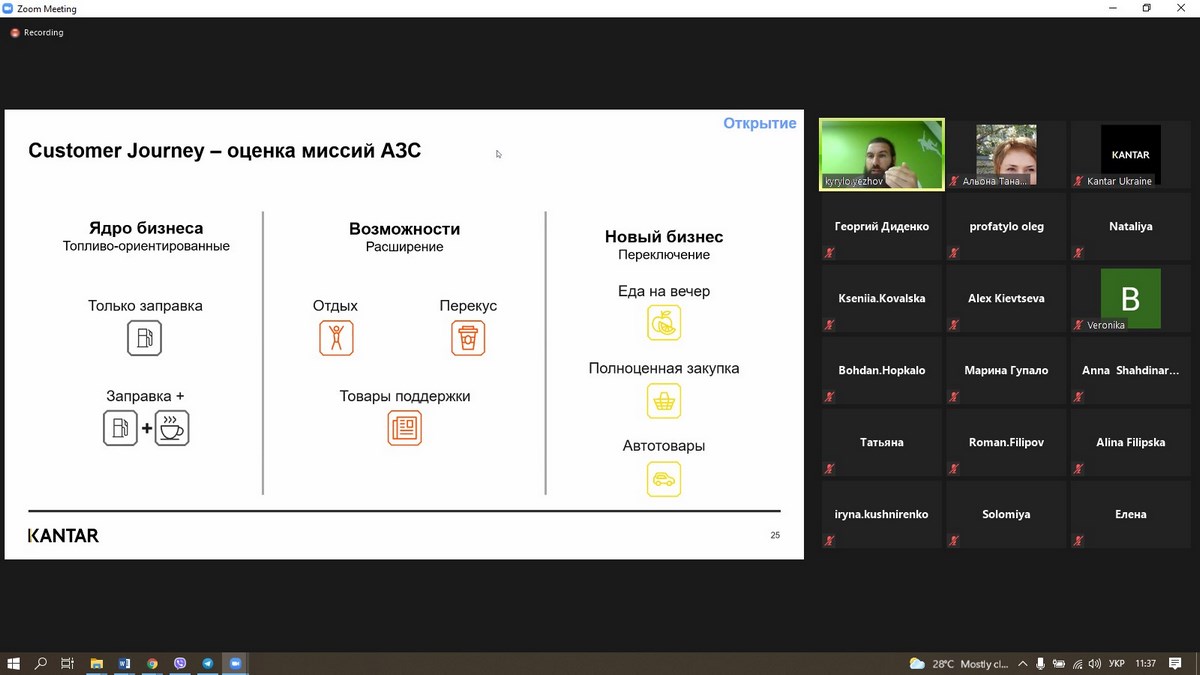Open the УКР input language switcher

pos(1117,664)
